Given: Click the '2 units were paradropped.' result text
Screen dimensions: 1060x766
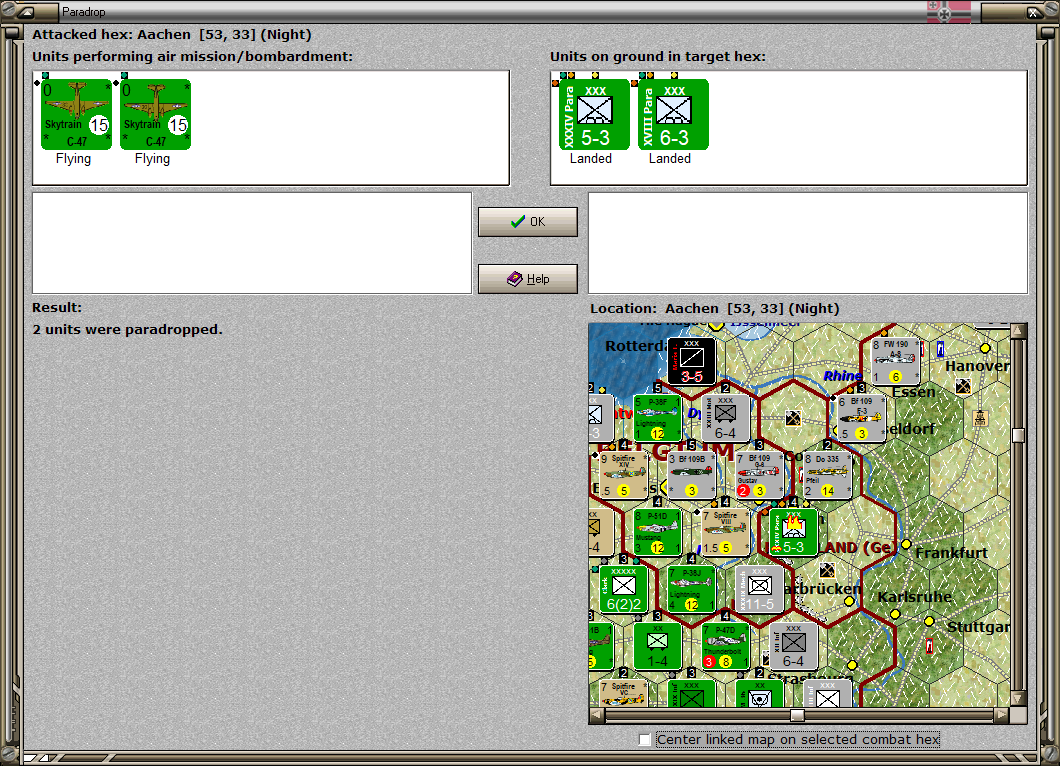Looking at the screenshot, I should coord(127,329).
